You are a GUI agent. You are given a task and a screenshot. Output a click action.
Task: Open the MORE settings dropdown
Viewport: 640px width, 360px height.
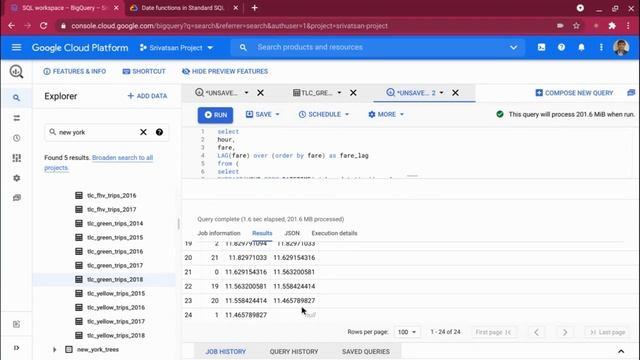click(x=386, y=114)
